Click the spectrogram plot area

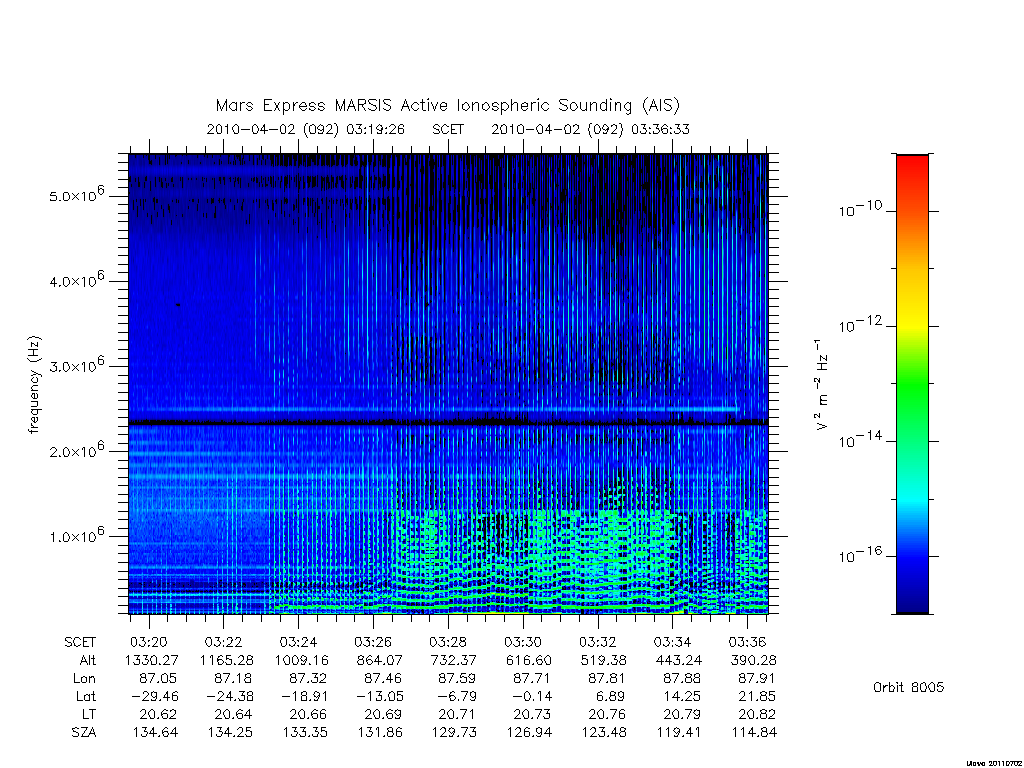[x=448, y=384]
